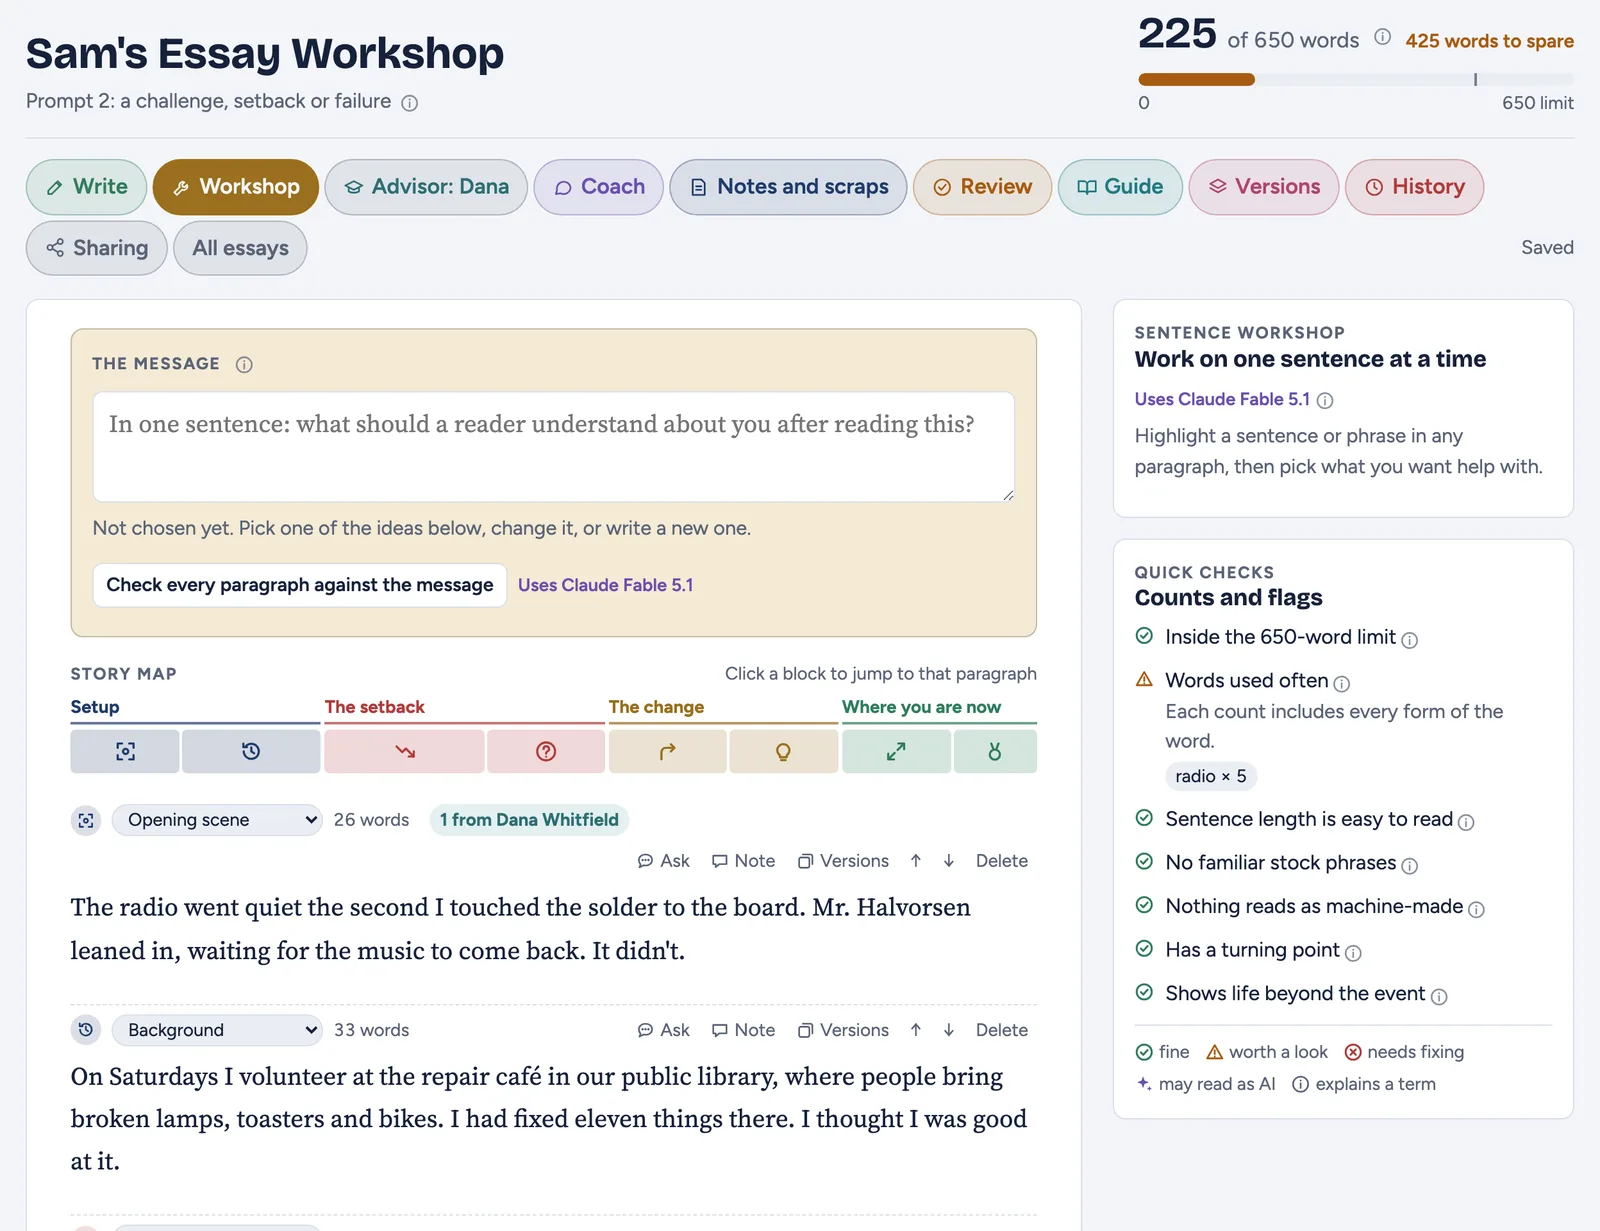
Task: Open the Opening scene paragraph type dropdown
Action: (217, 820)
